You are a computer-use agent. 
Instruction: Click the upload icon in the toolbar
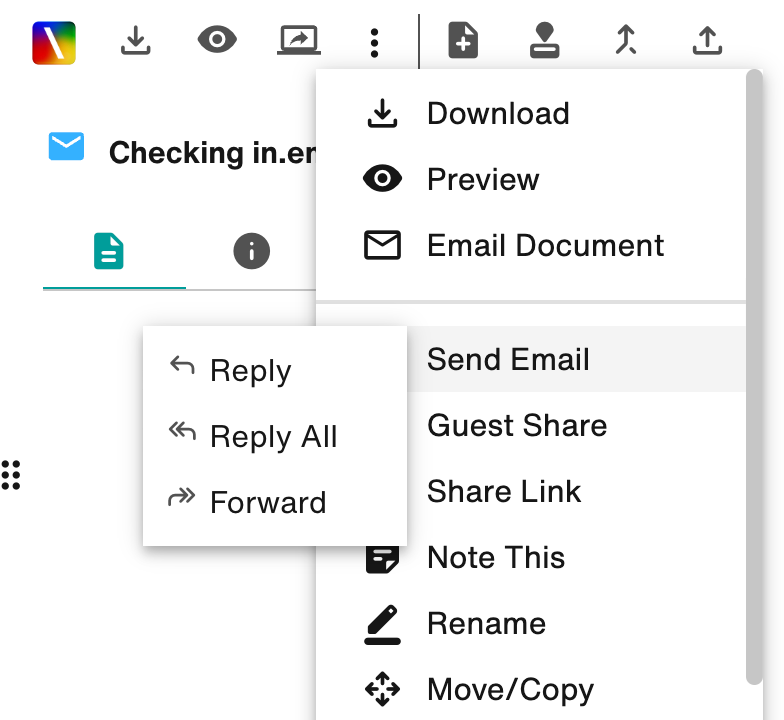pyautogui.click(x=707, y=40)
